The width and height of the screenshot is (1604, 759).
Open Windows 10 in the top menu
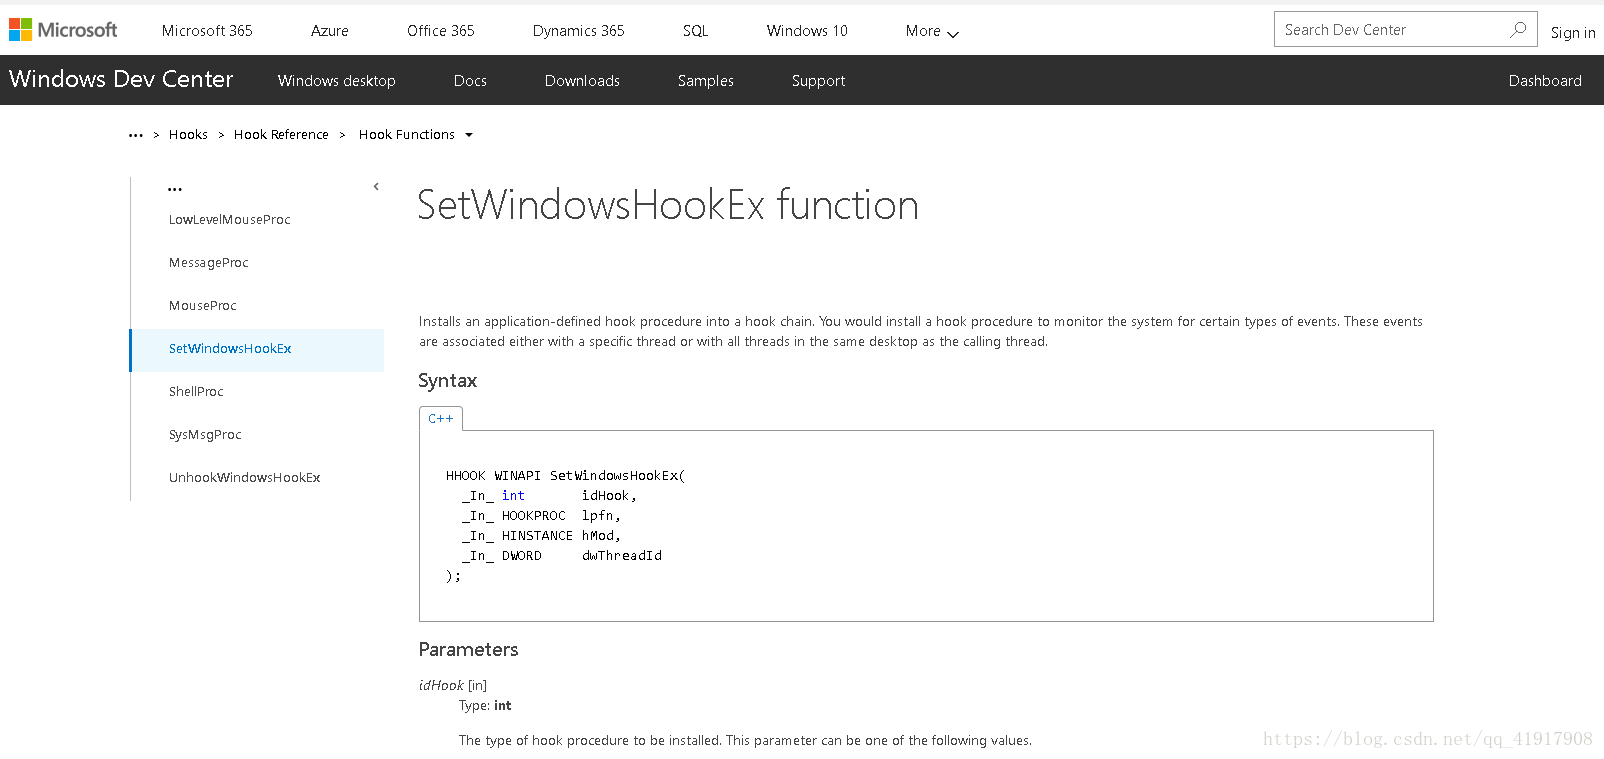[x=807, y=31]
